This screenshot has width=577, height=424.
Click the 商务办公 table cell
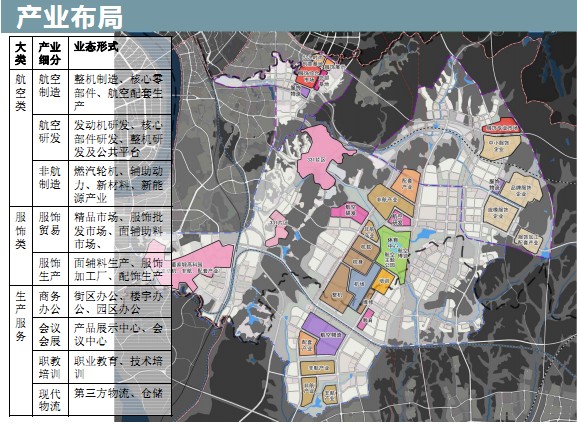(x=50, y=301)
